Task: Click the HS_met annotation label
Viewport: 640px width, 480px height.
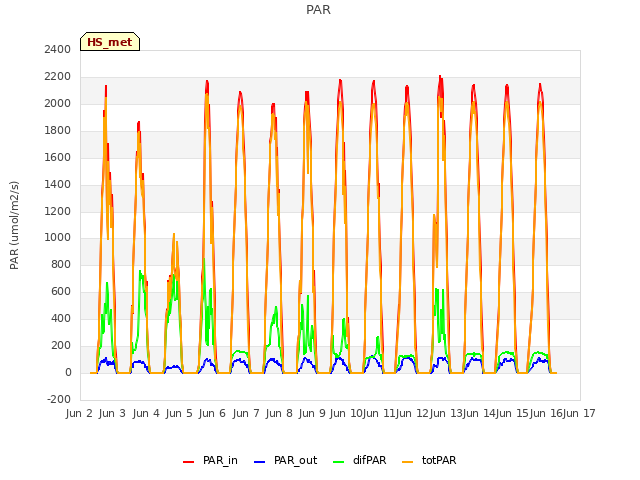Action: (110, 42)
